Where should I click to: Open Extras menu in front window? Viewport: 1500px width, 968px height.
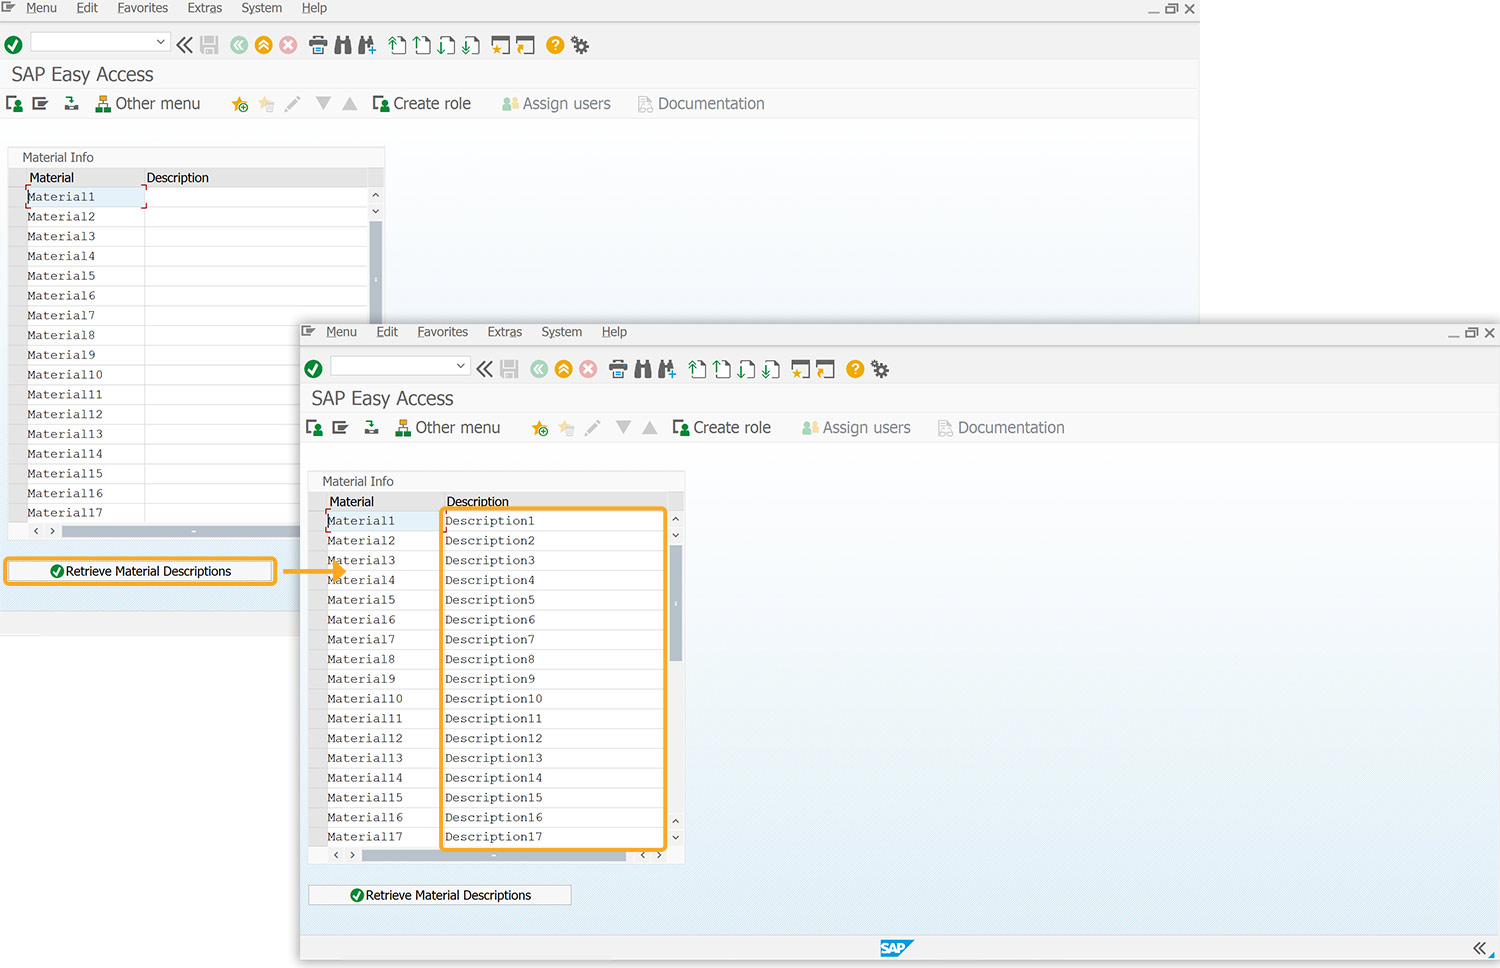[505, 332]
